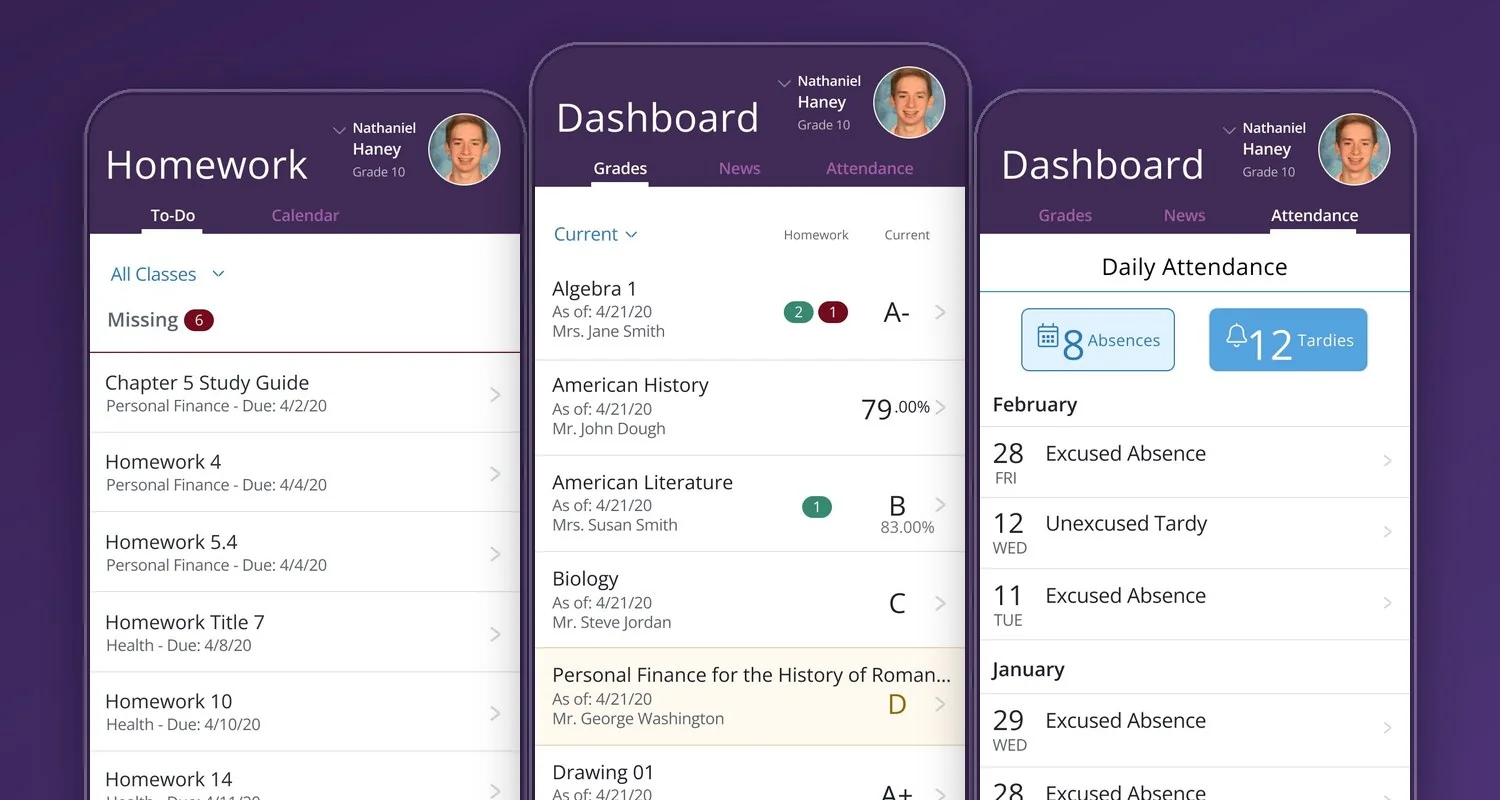Click chevron on February 28 attendance row
Image resolution: width=1500 pixels, height=800 pixels.
tap(1388, 461)
